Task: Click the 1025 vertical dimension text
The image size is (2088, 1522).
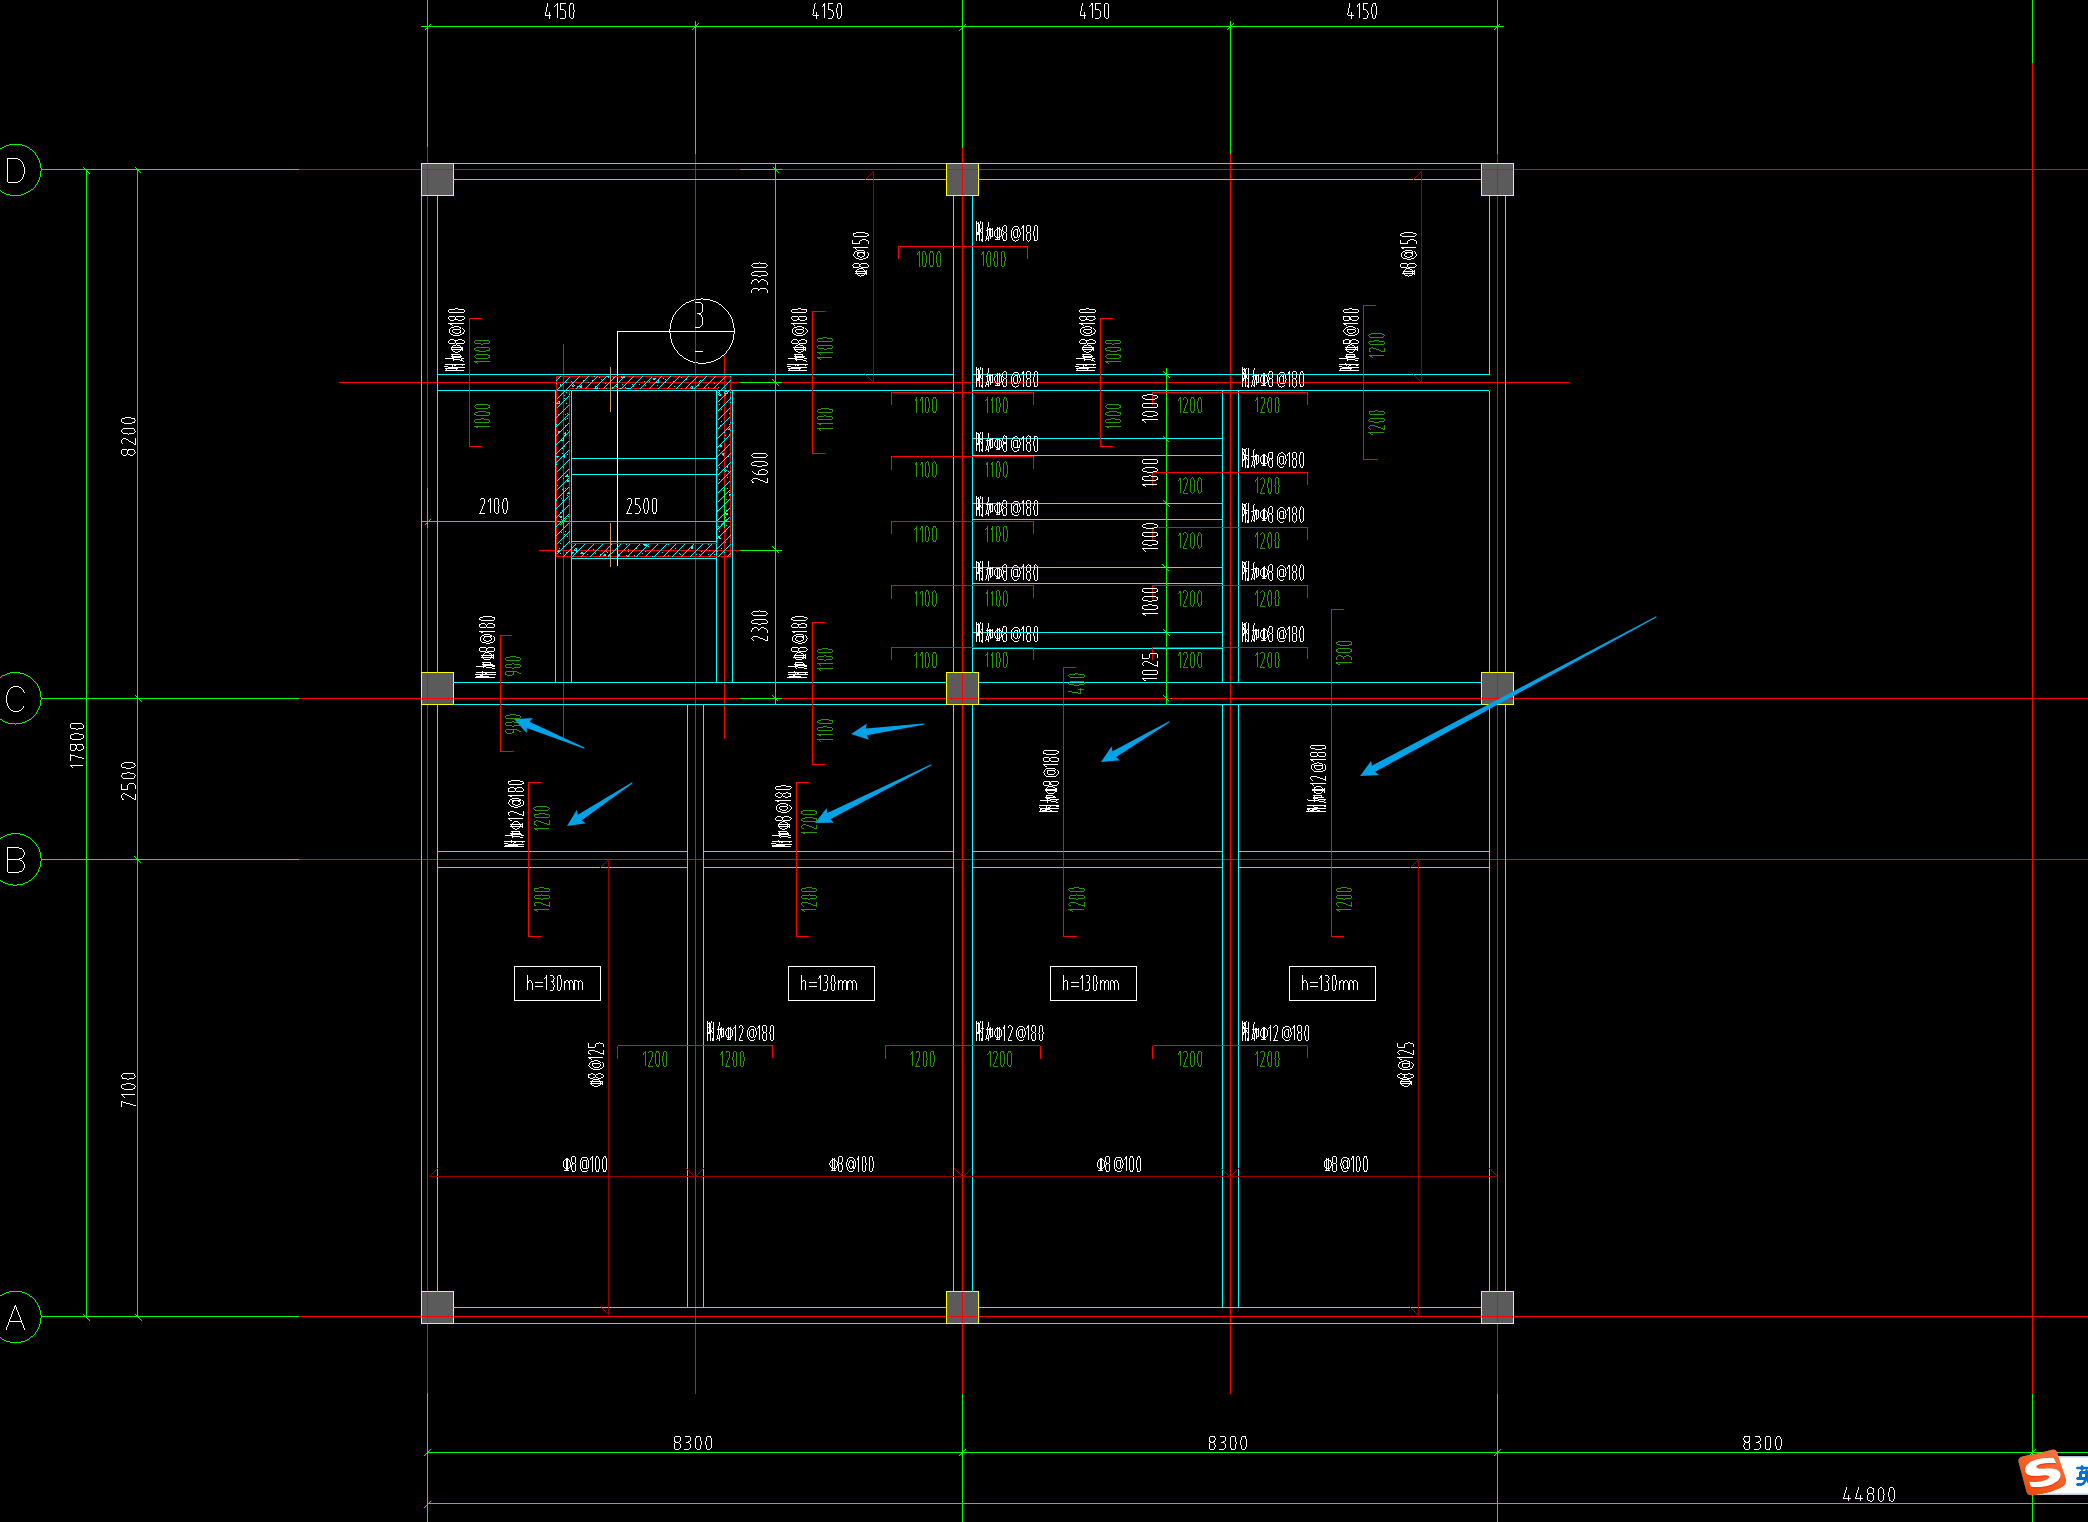Action: click(x=1151, y=665)
